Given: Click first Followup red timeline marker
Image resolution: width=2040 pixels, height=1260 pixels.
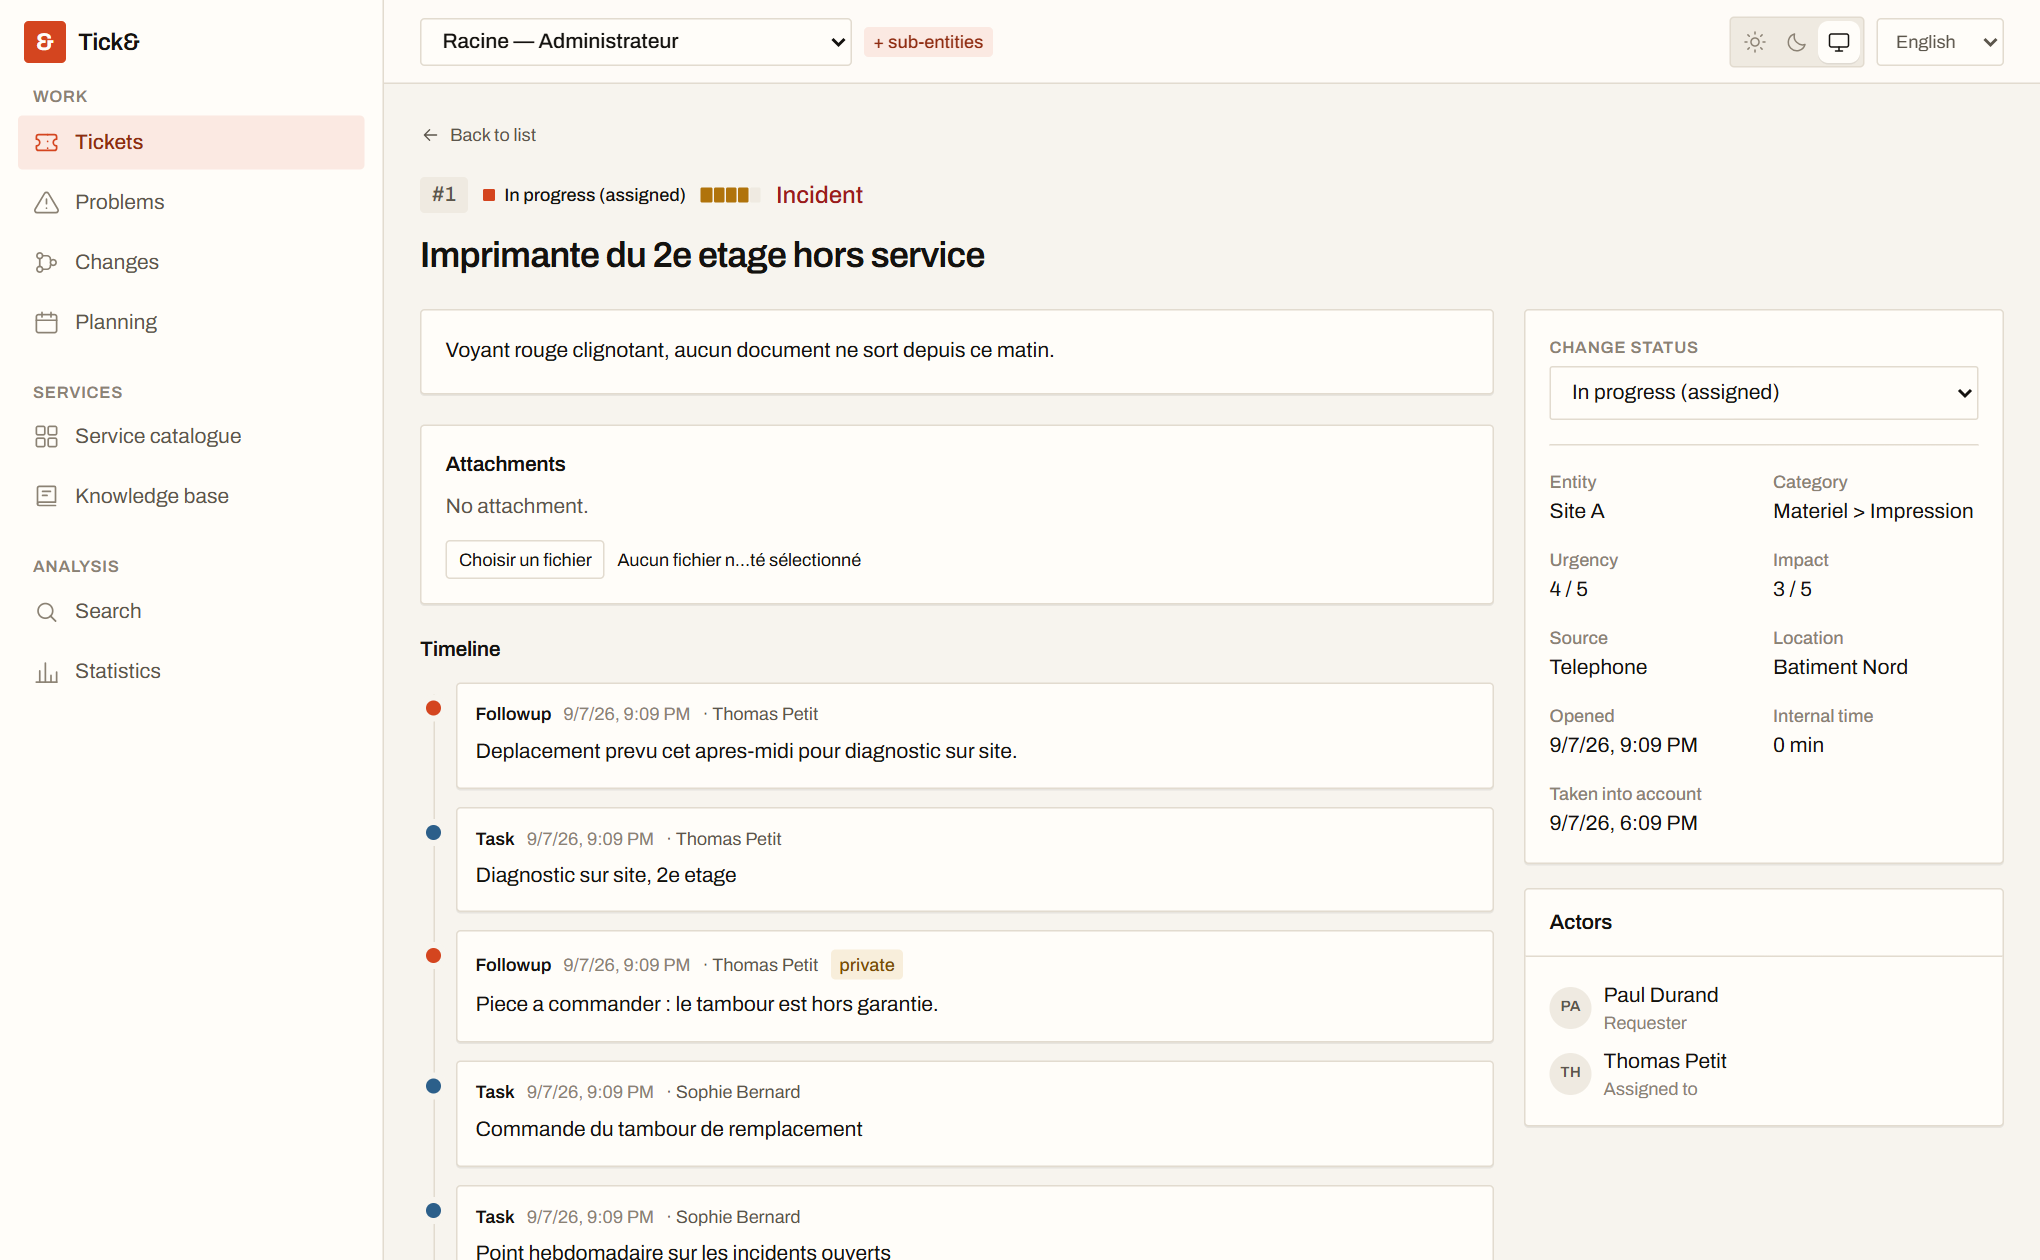Looking at the screenshot, I should (433, 708).
